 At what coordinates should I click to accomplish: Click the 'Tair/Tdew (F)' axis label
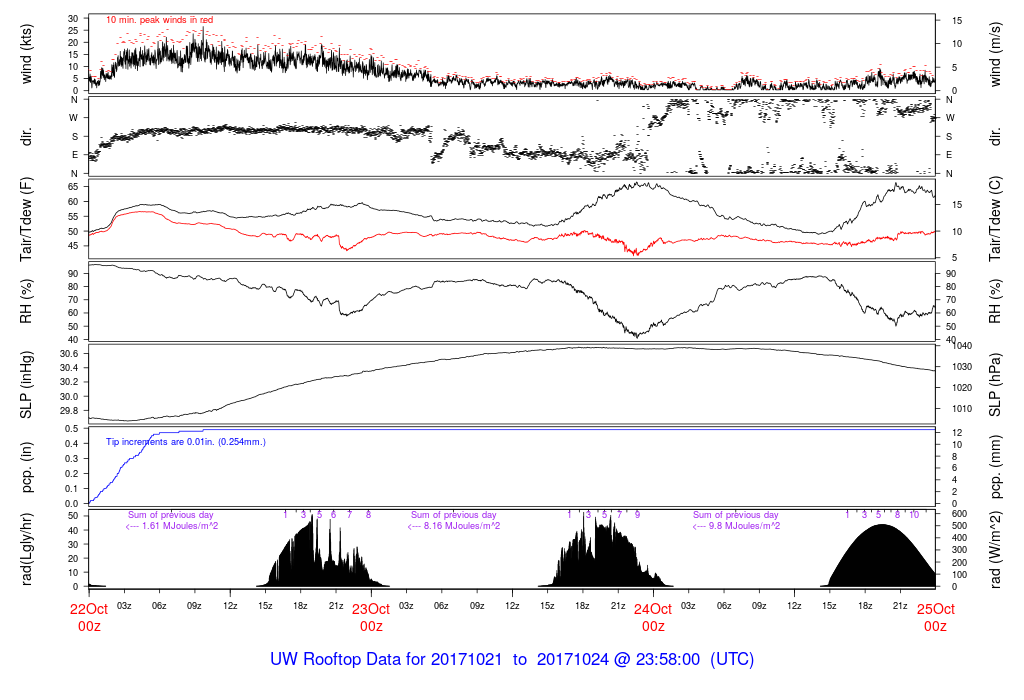point(27,222)
